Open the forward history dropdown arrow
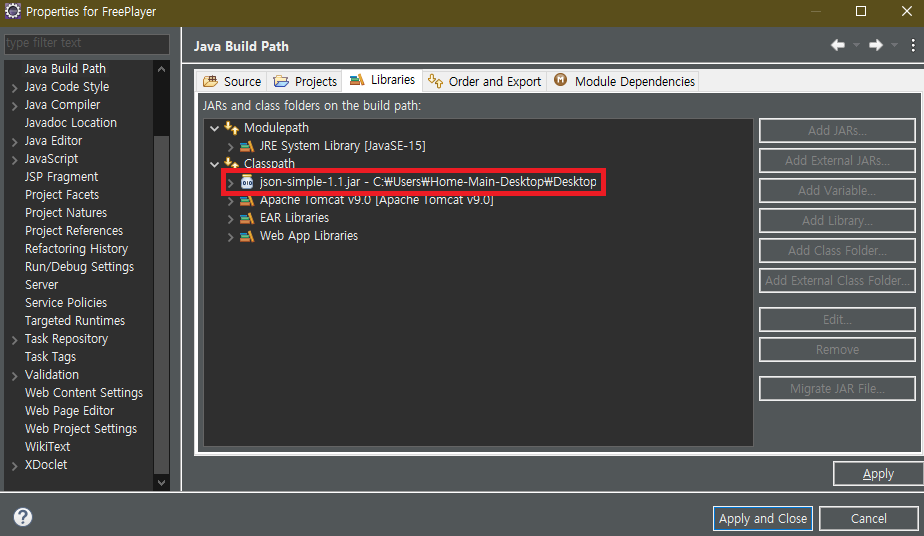 point(895,45)
